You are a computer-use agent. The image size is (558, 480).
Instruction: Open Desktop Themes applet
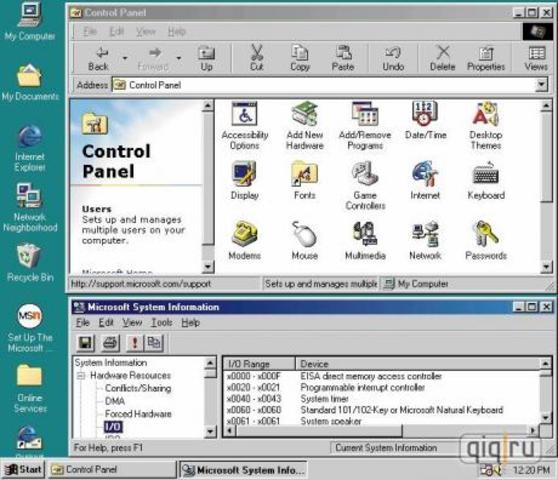coord(486,126)
